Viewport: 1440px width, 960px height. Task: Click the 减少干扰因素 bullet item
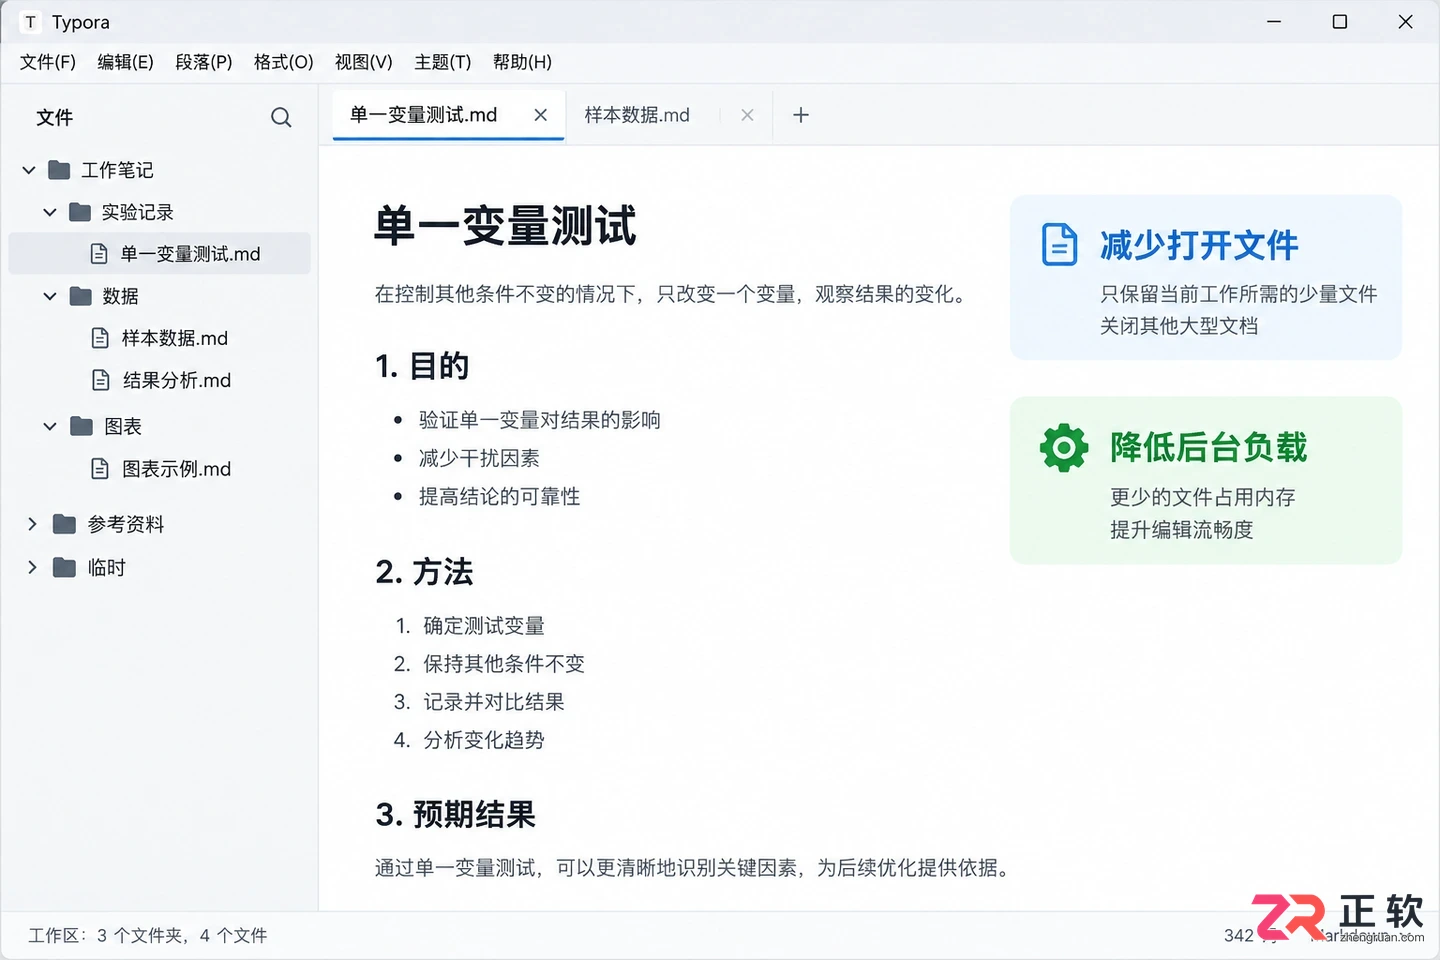(x=479, y=458)
